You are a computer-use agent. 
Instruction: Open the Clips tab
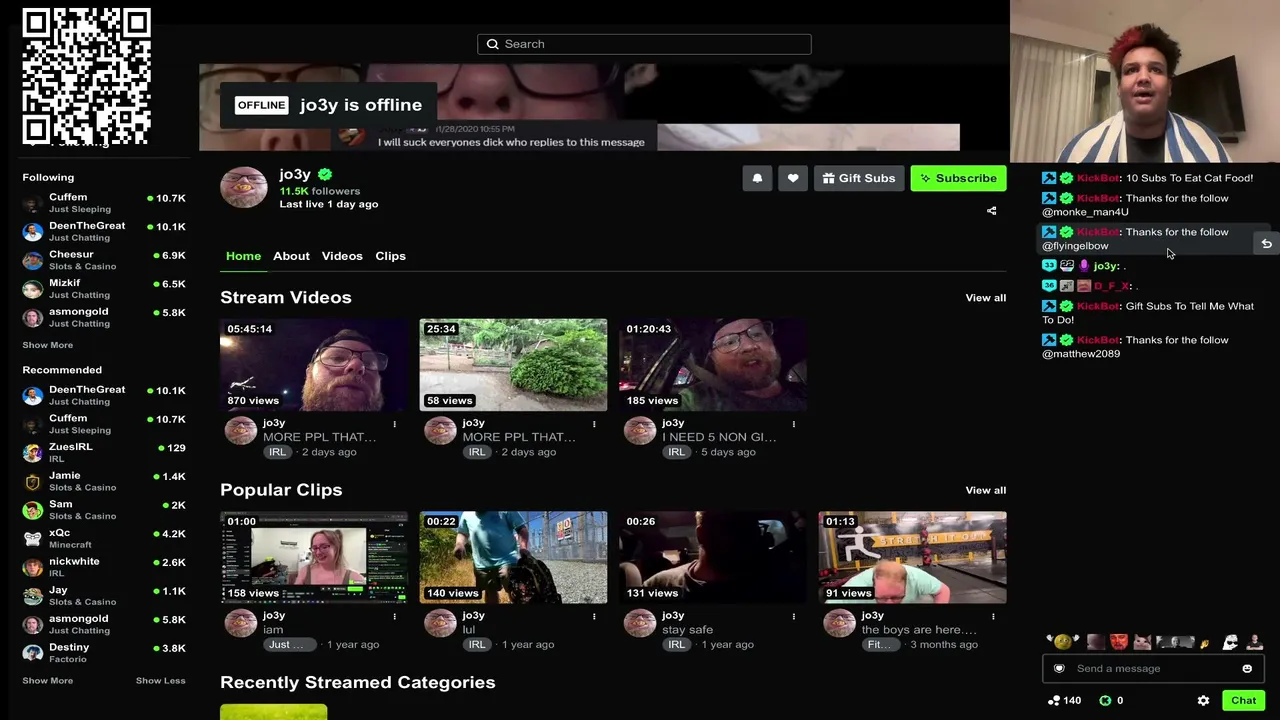[x=390, y=256]
